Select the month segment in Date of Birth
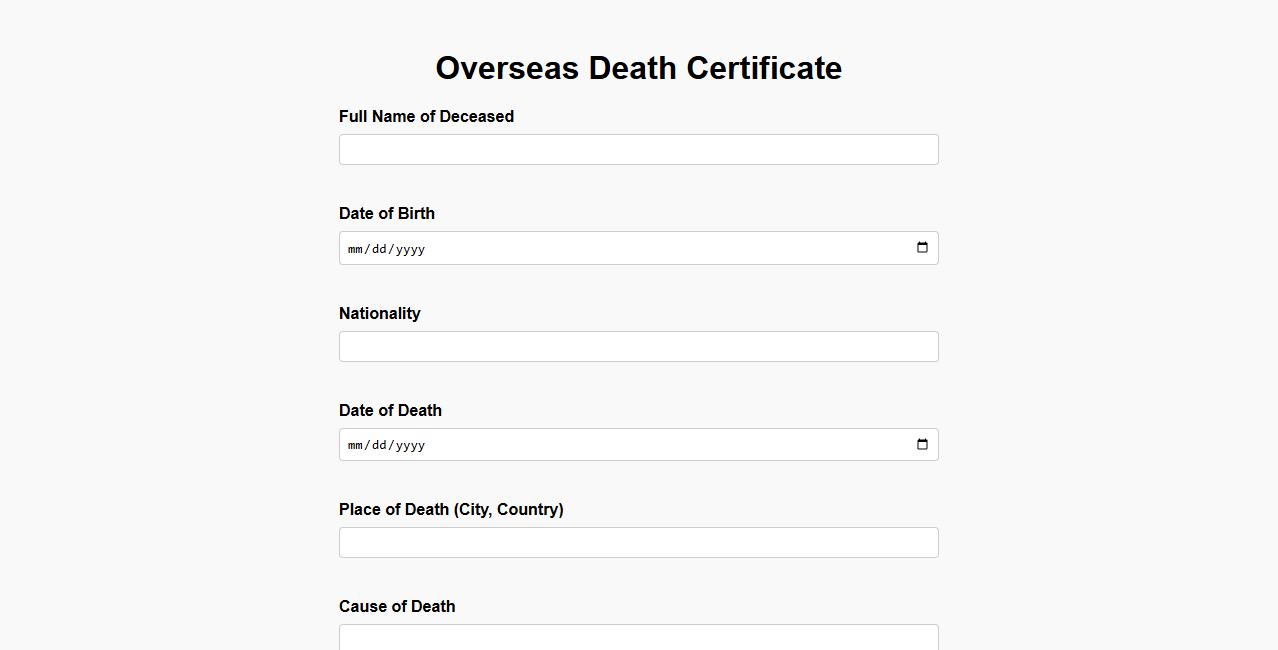This screenshot has width=1278, height=650. coord(356,249)
